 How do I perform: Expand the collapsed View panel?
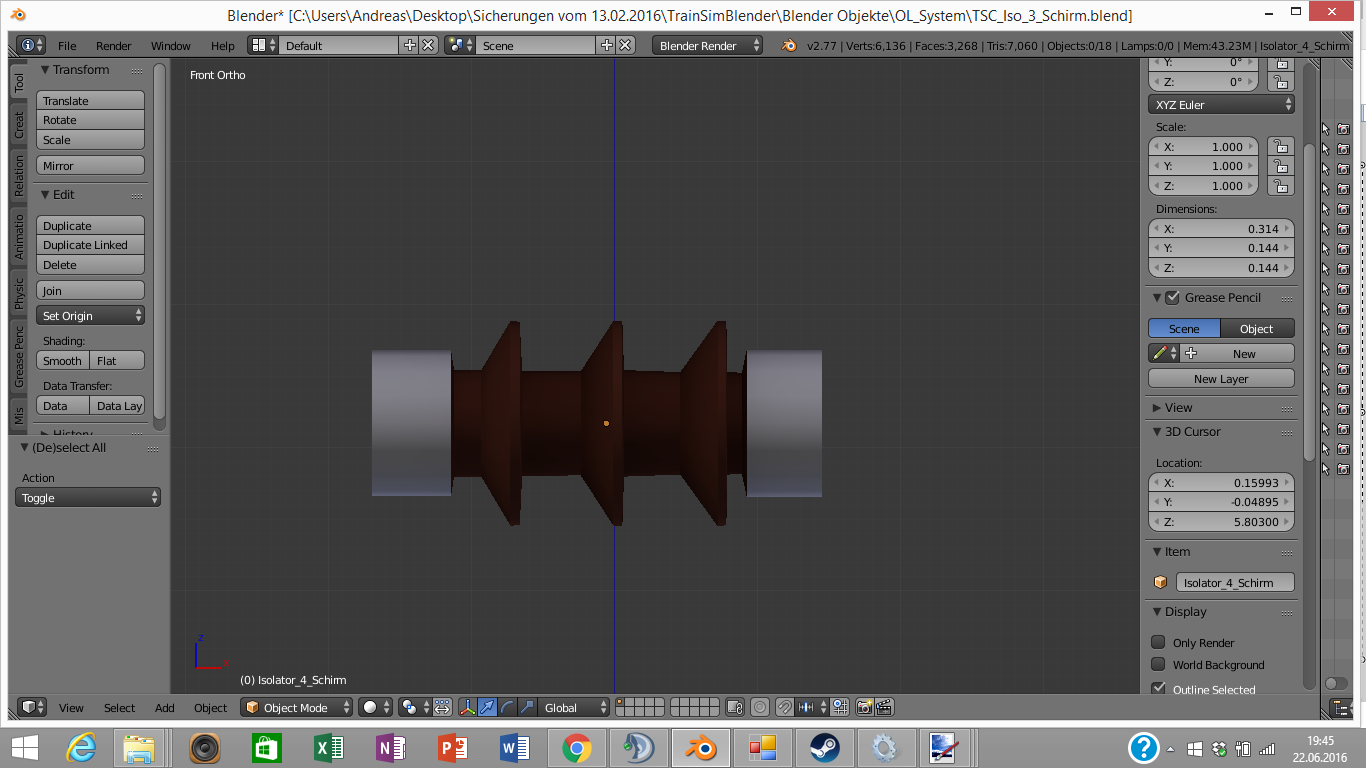1178,407
